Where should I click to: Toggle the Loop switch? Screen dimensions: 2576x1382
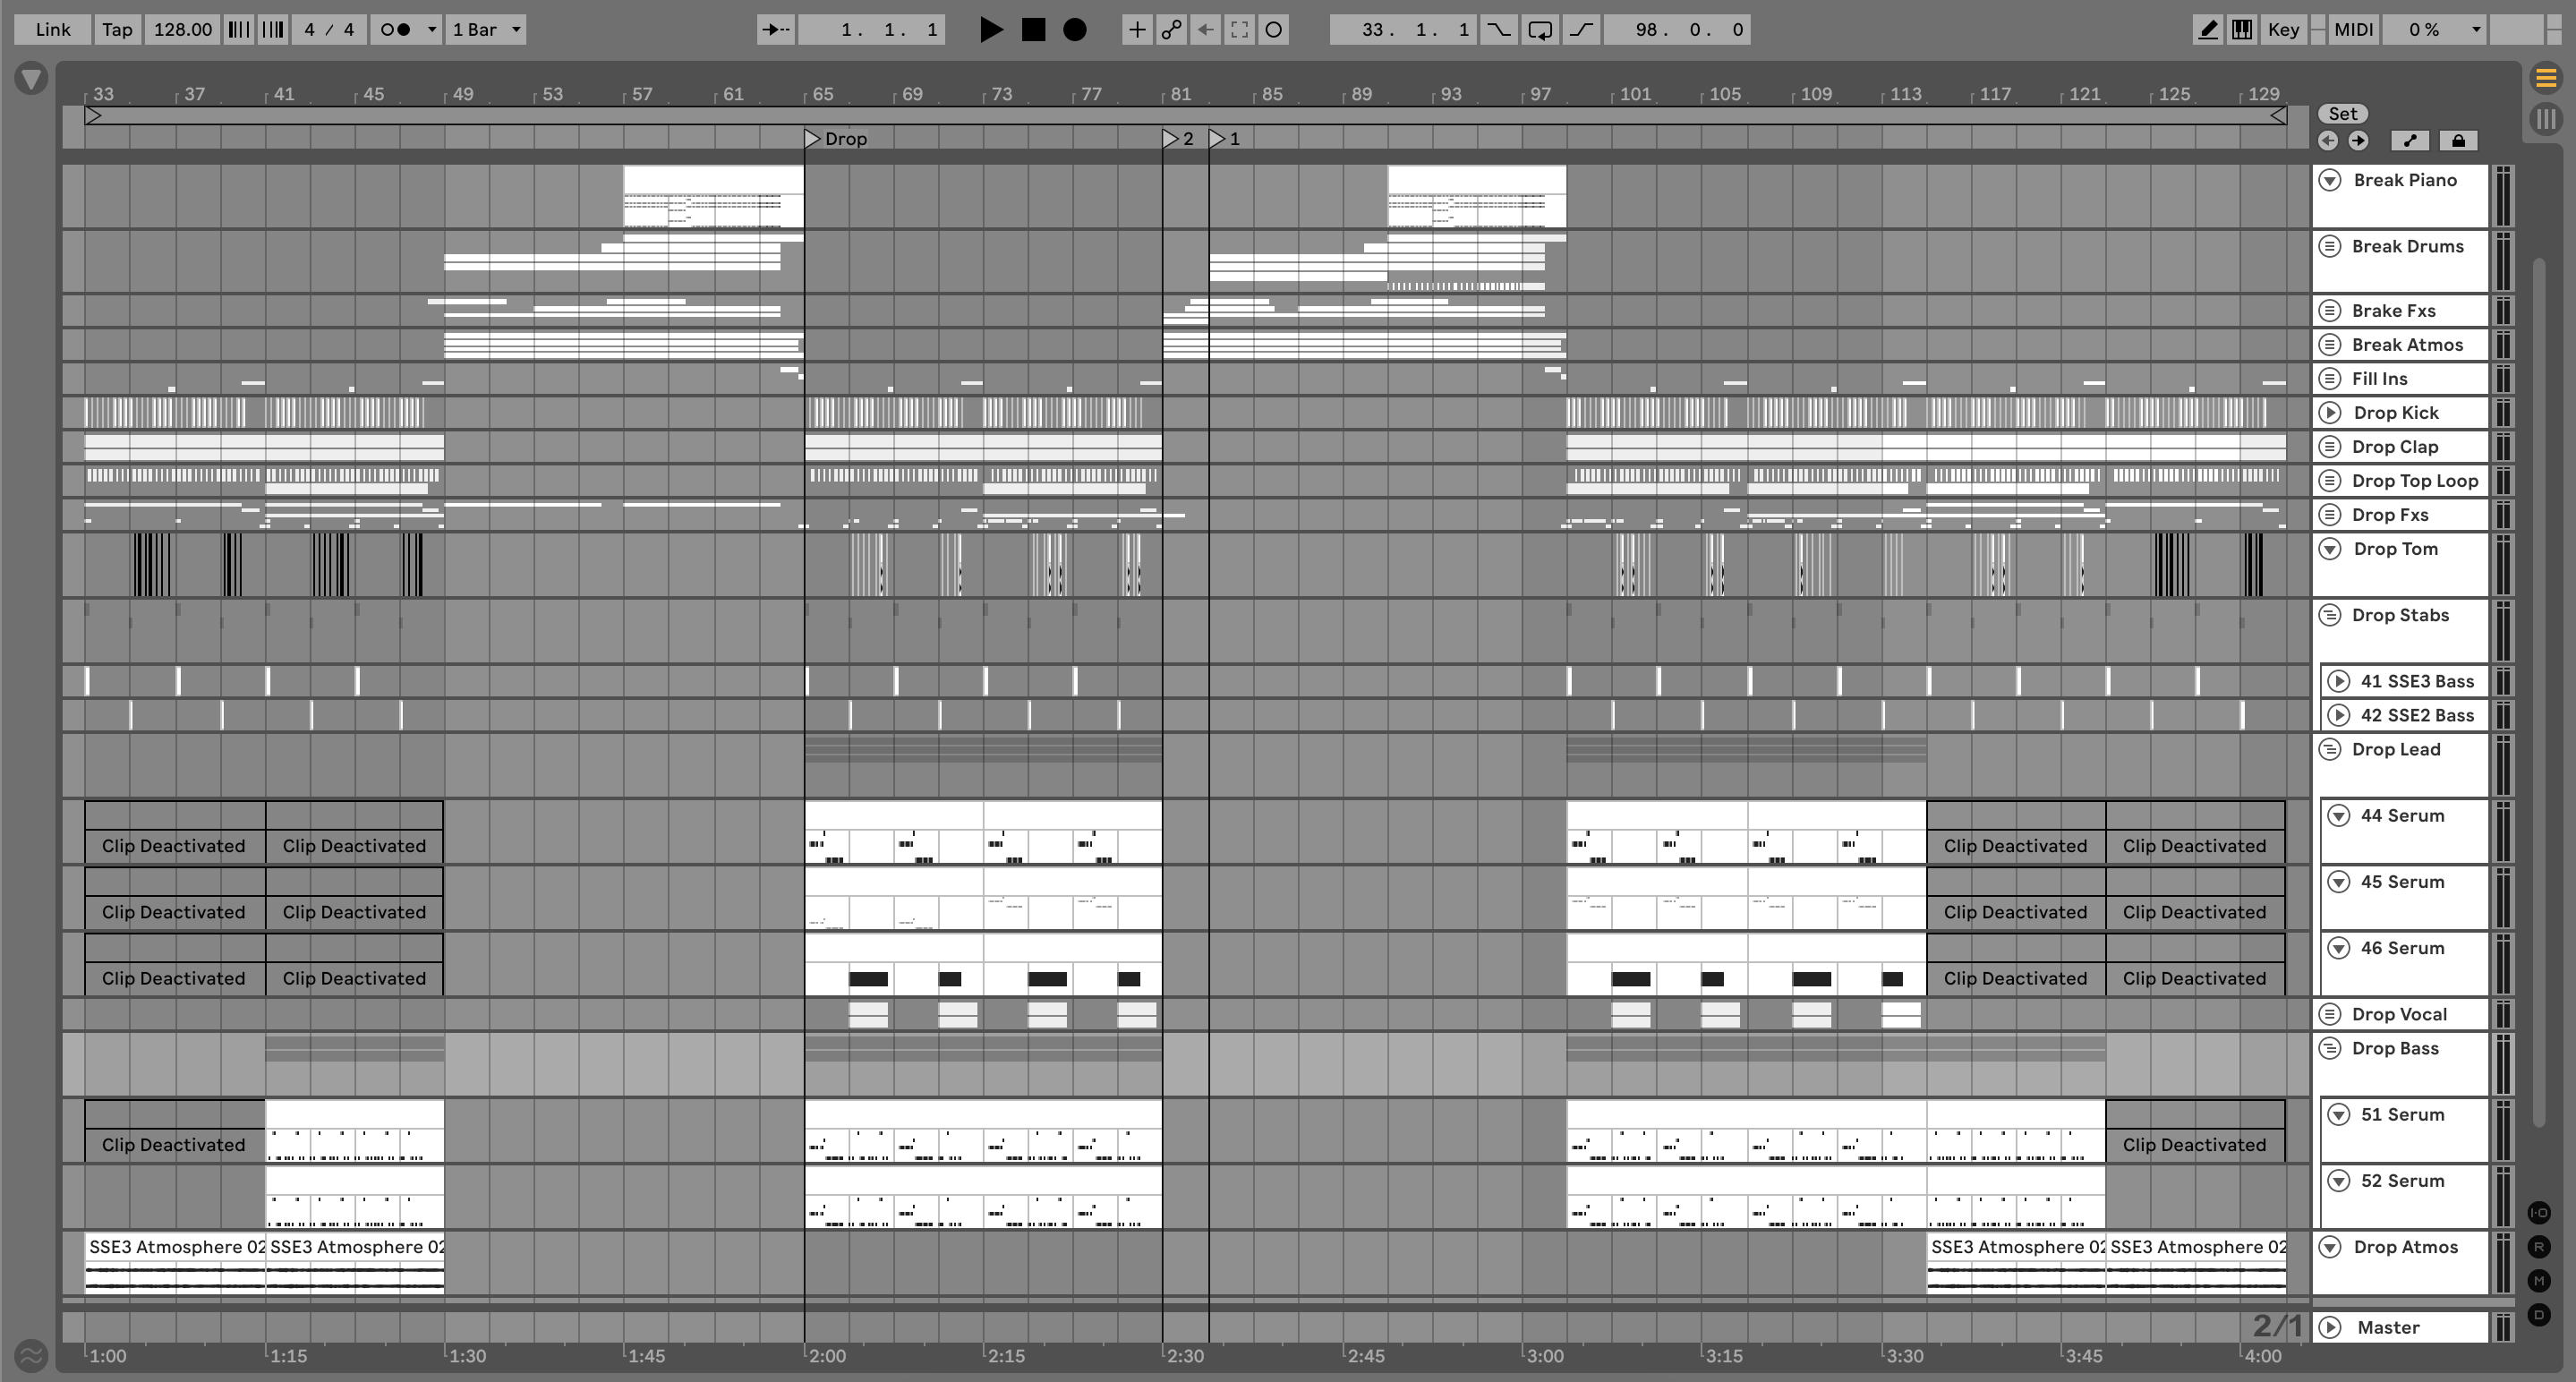1539,29
